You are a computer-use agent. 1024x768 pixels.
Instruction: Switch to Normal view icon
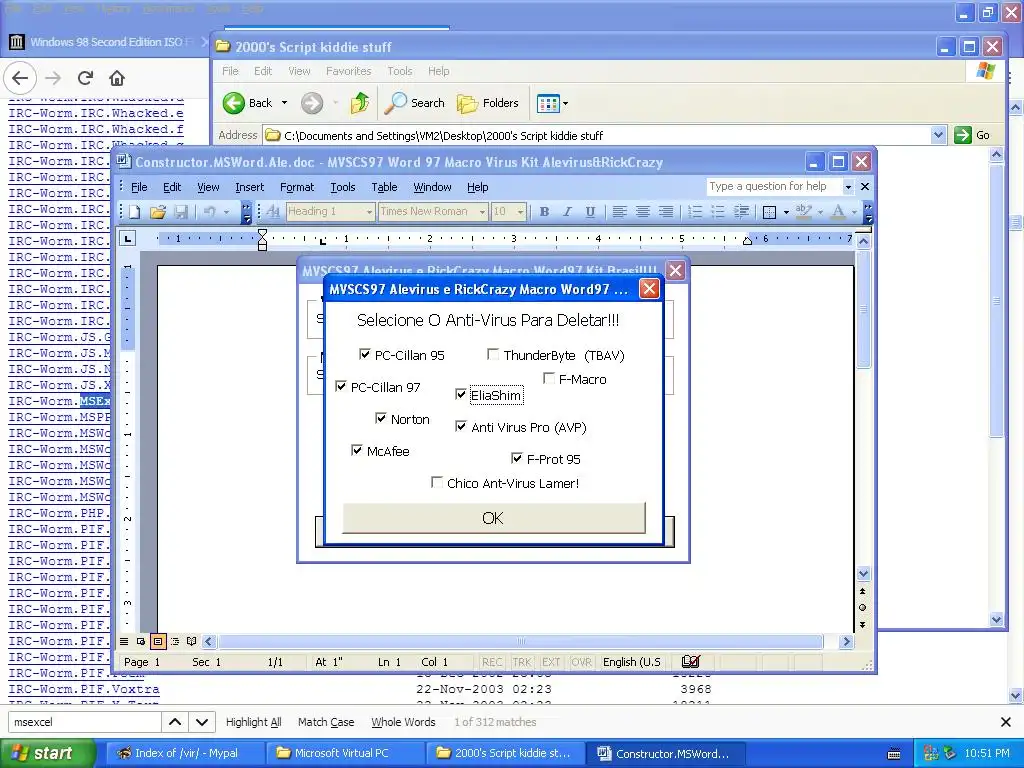[124, 642]
